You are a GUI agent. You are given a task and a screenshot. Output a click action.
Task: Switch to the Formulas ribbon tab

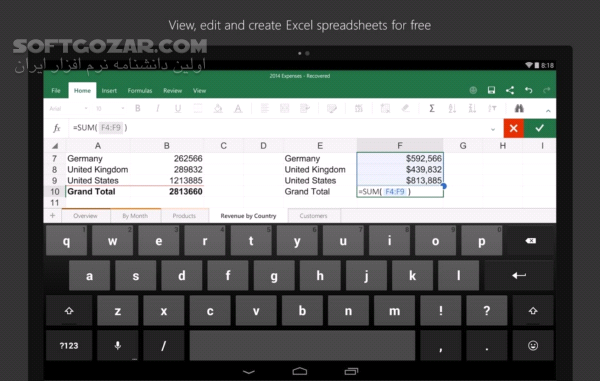[x=140, y=91]
